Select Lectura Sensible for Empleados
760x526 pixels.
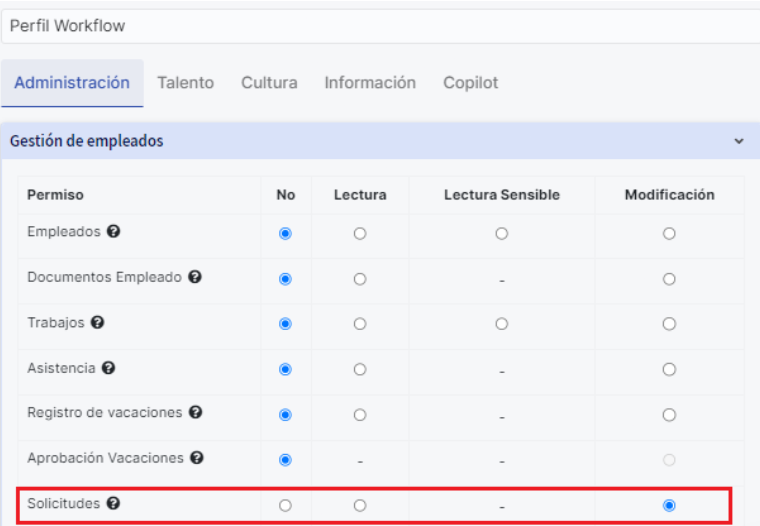(x=502, y=234)
